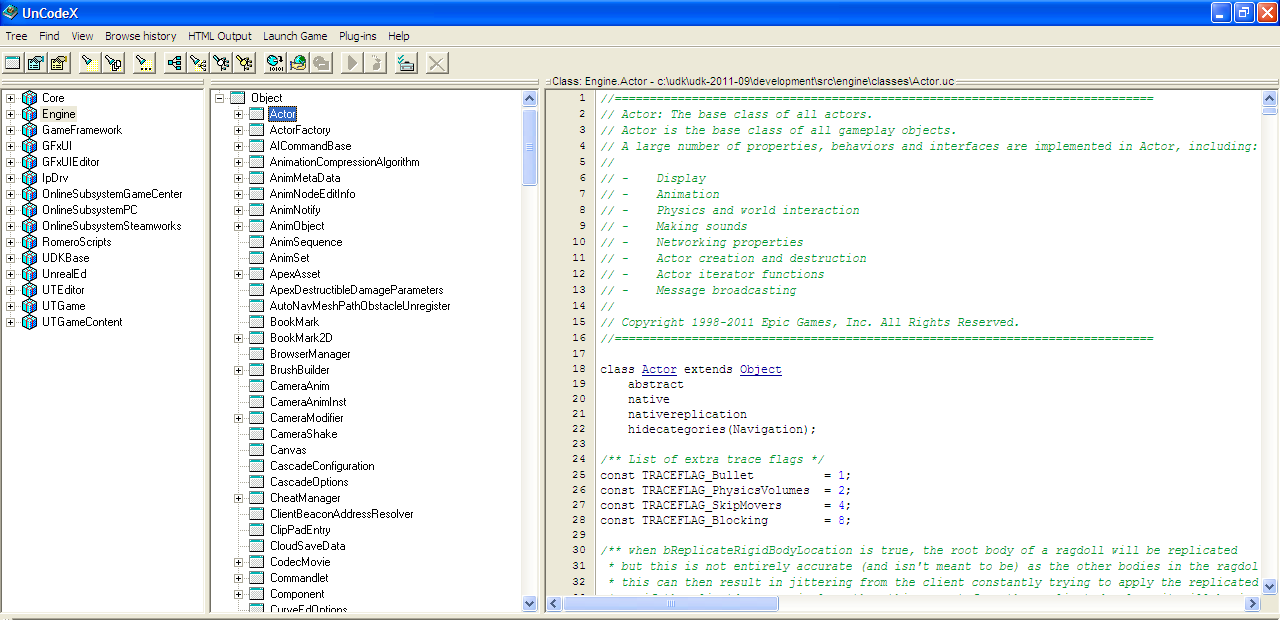Expand the BrushBuilder class node
The width and height of the screenshot is (1280, 620).
[x=239, y=370]
